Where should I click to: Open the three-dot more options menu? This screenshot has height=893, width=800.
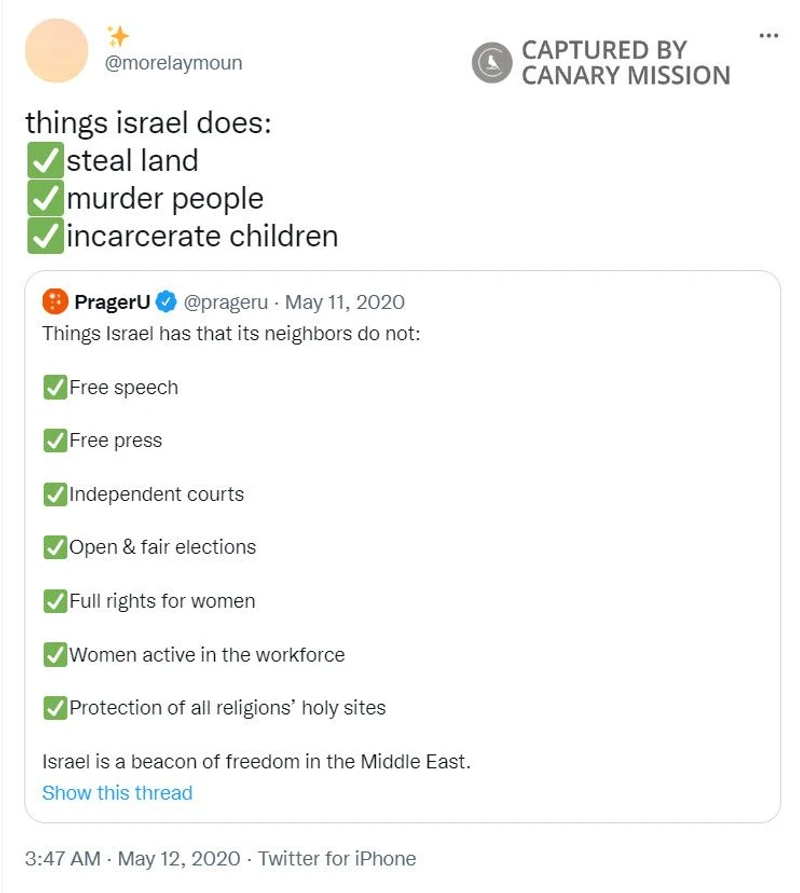tap(768, 36)
